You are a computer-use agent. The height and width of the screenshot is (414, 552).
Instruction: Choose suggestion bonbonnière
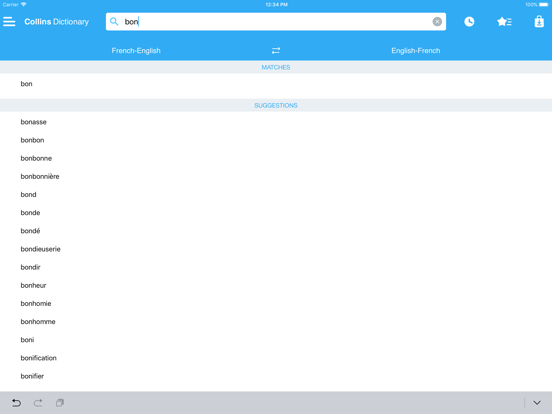point(276,176)
